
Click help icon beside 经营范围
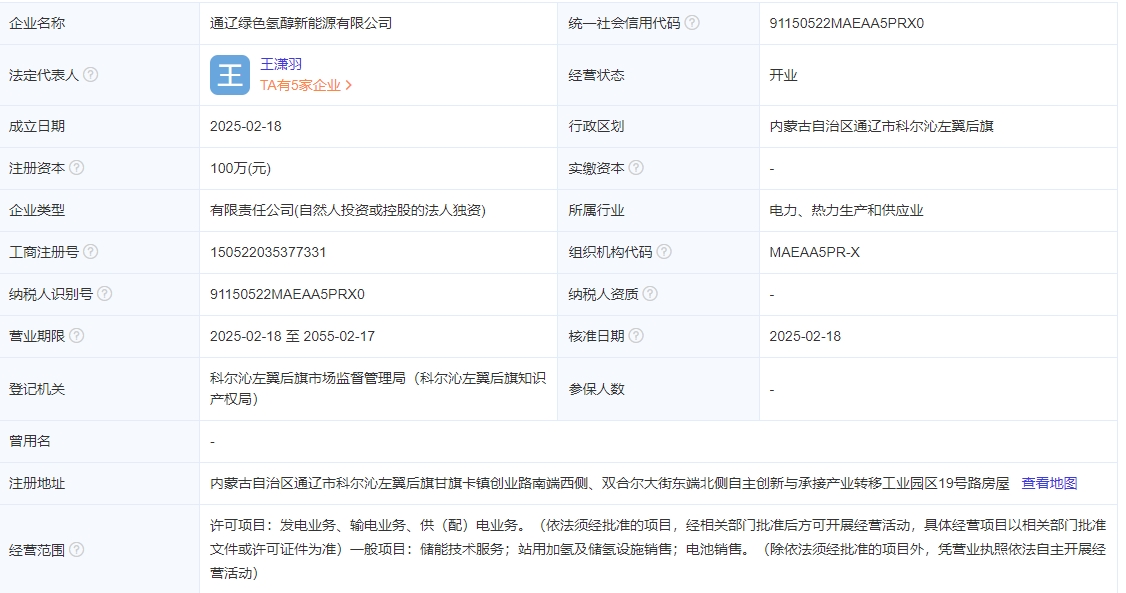(77, 549)
